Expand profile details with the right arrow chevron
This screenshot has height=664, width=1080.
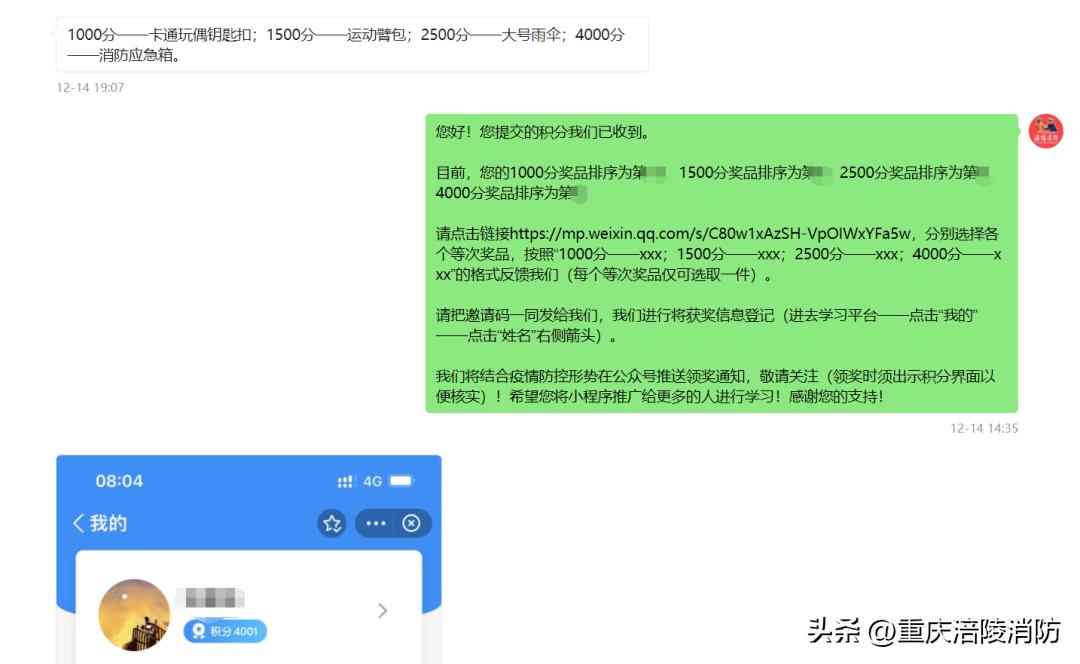381,610
